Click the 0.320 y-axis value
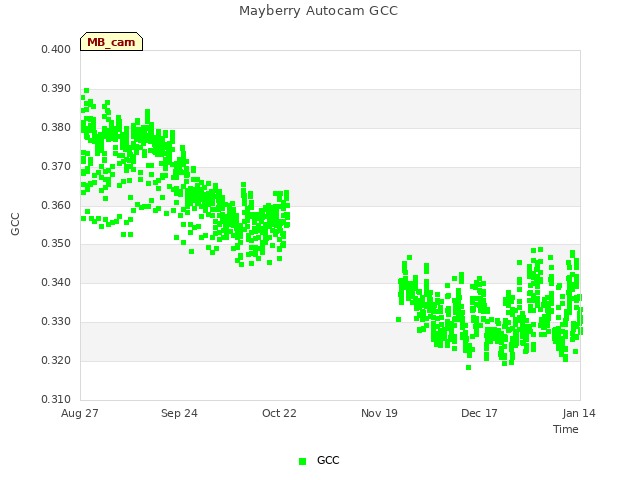The height and width of the screenshot is (480, 640). [x=56, y=360]
